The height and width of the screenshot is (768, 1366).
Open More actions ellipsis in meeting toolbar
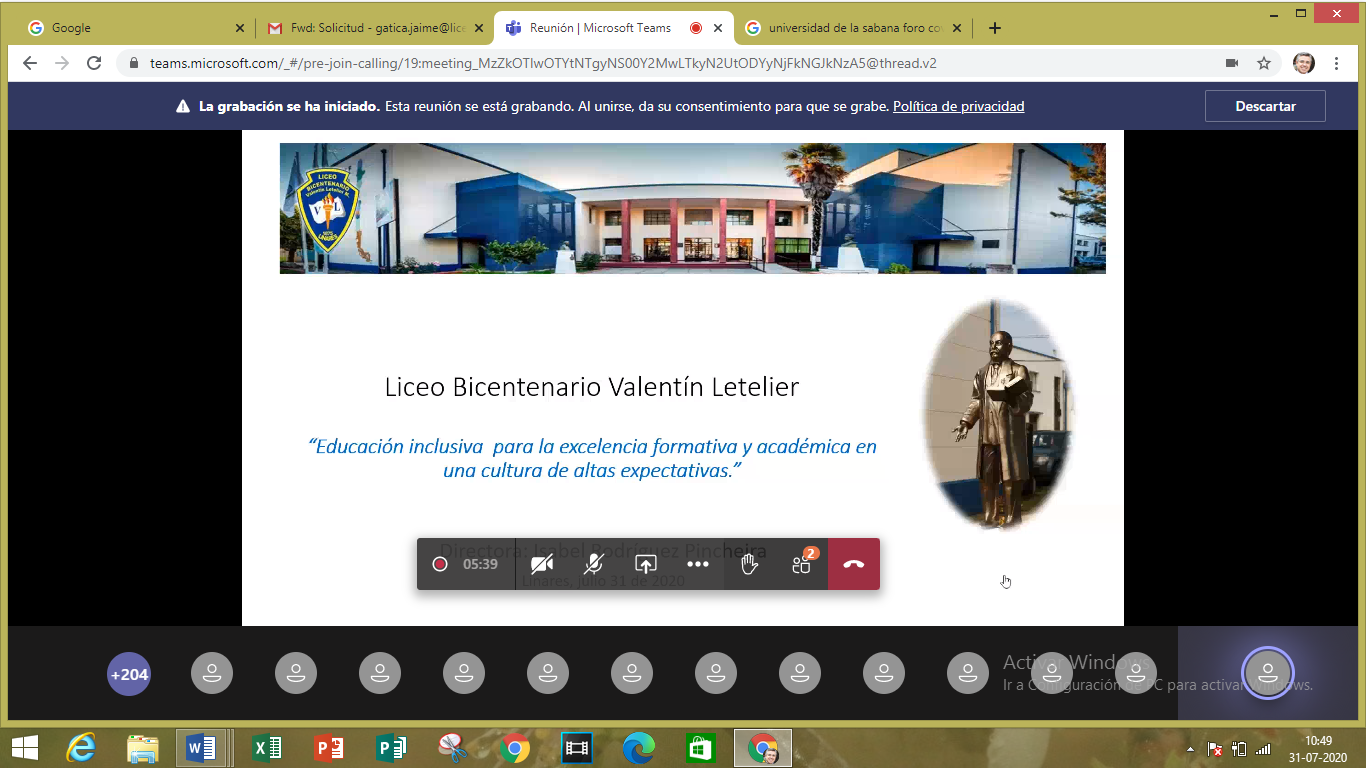pos(698,564)
